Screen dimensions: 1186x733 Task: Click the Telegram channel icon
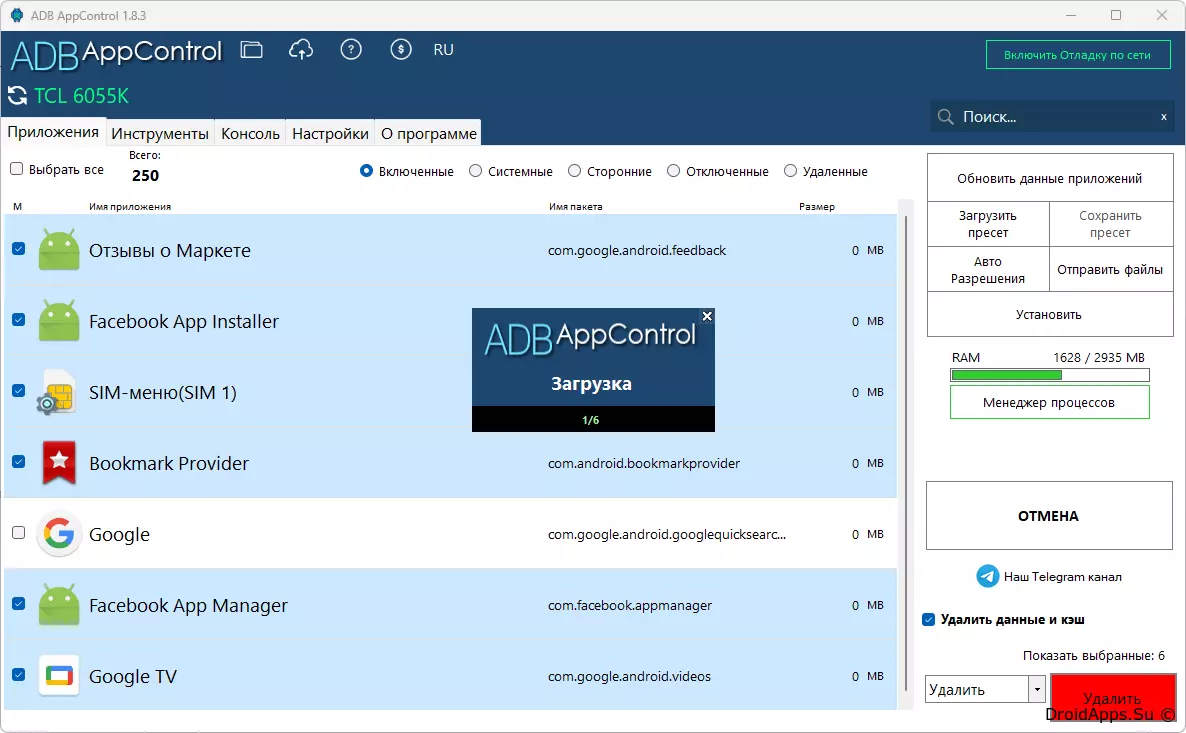tap(987, 576)
